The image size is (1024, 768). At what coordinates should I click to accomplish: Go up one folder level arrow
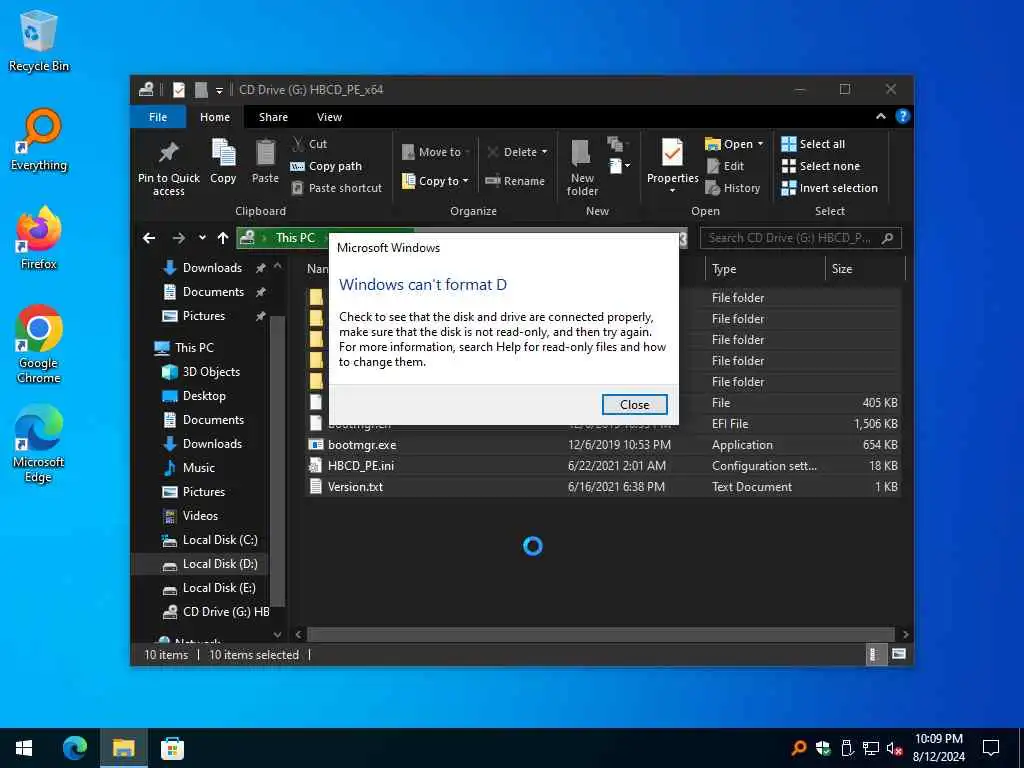223,238
